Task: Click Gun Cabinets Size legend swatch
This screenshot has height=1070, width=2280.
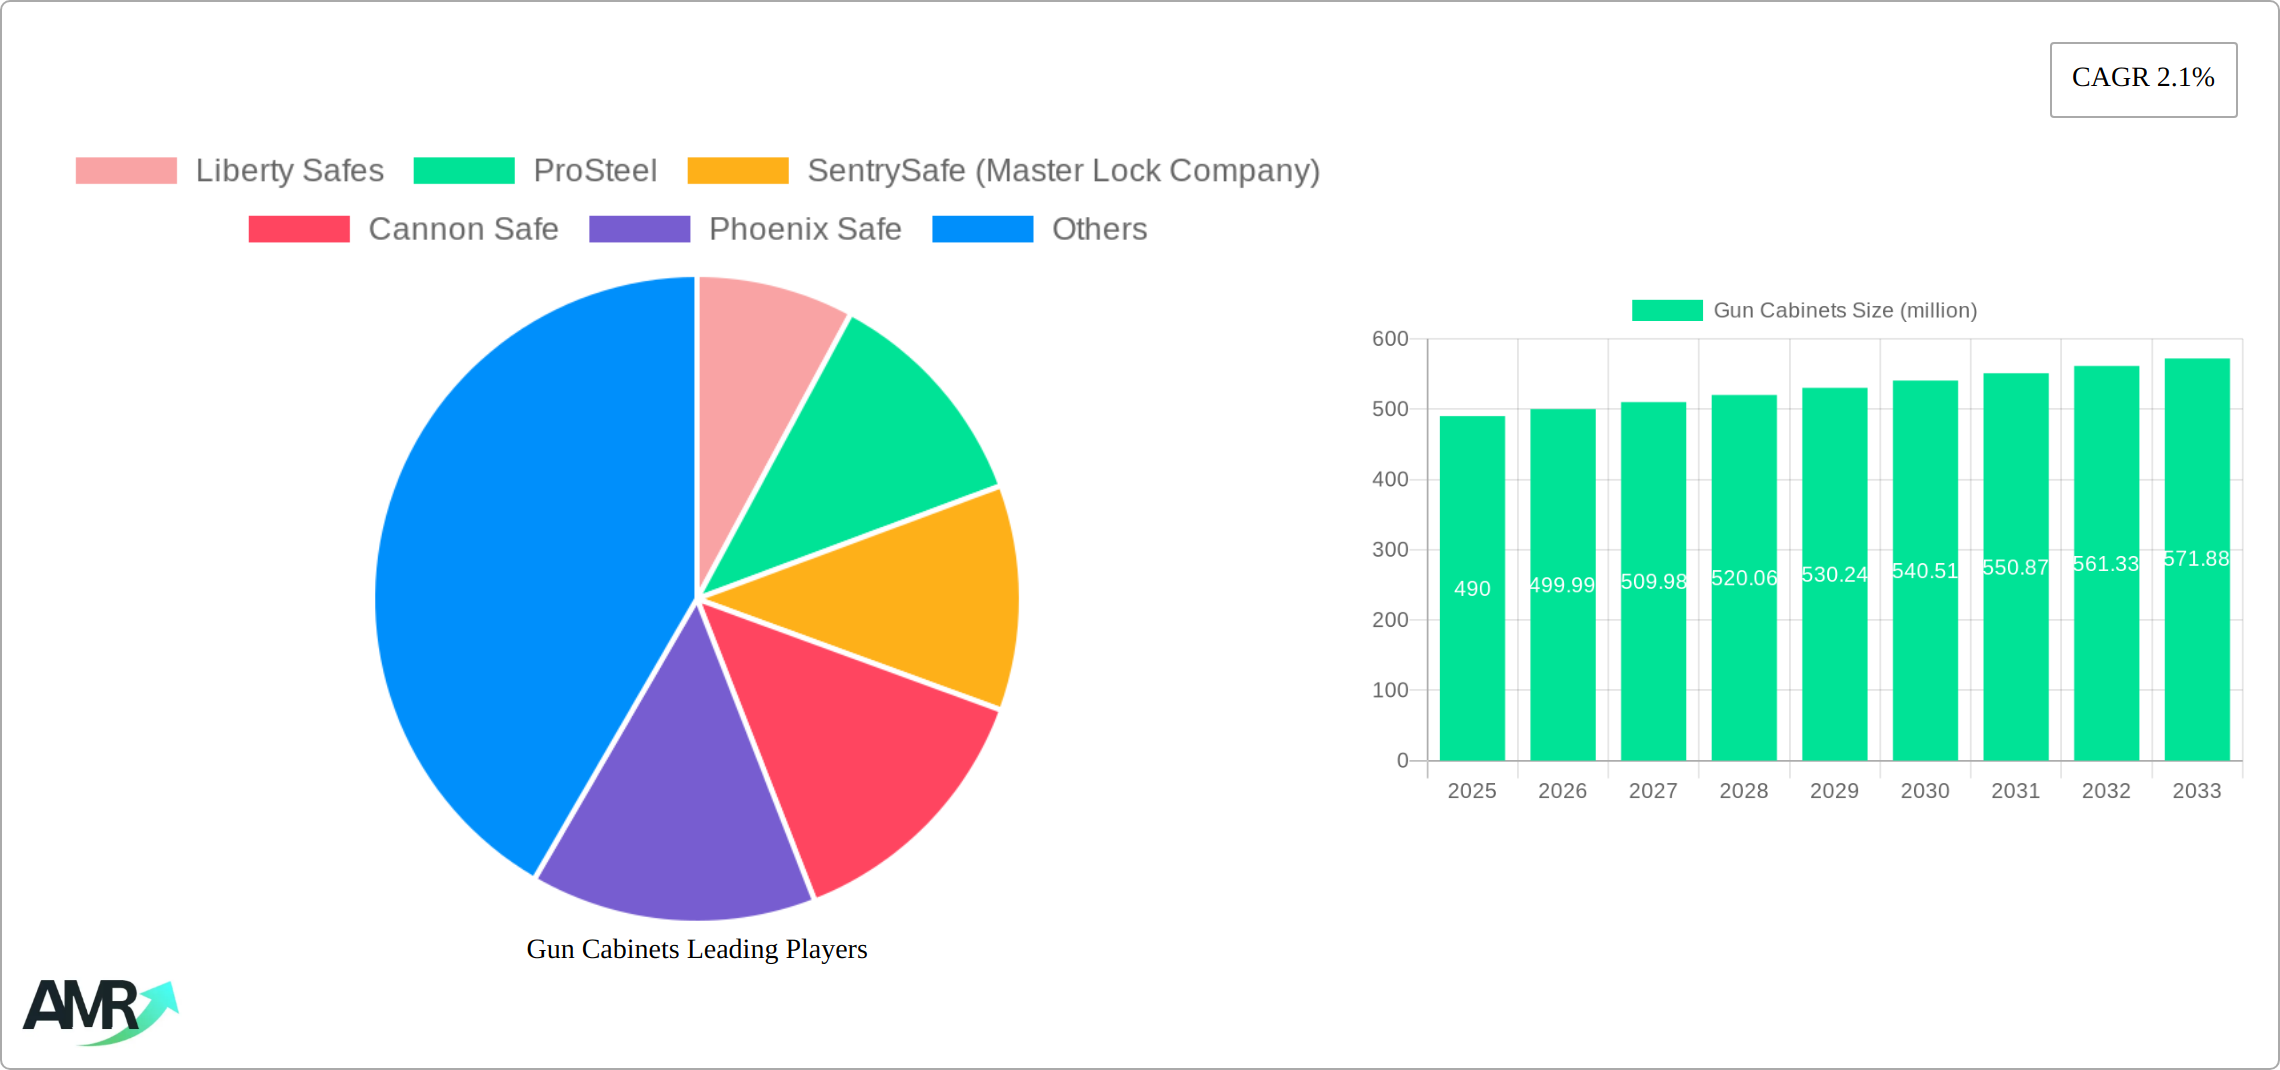Action: 1666,310
